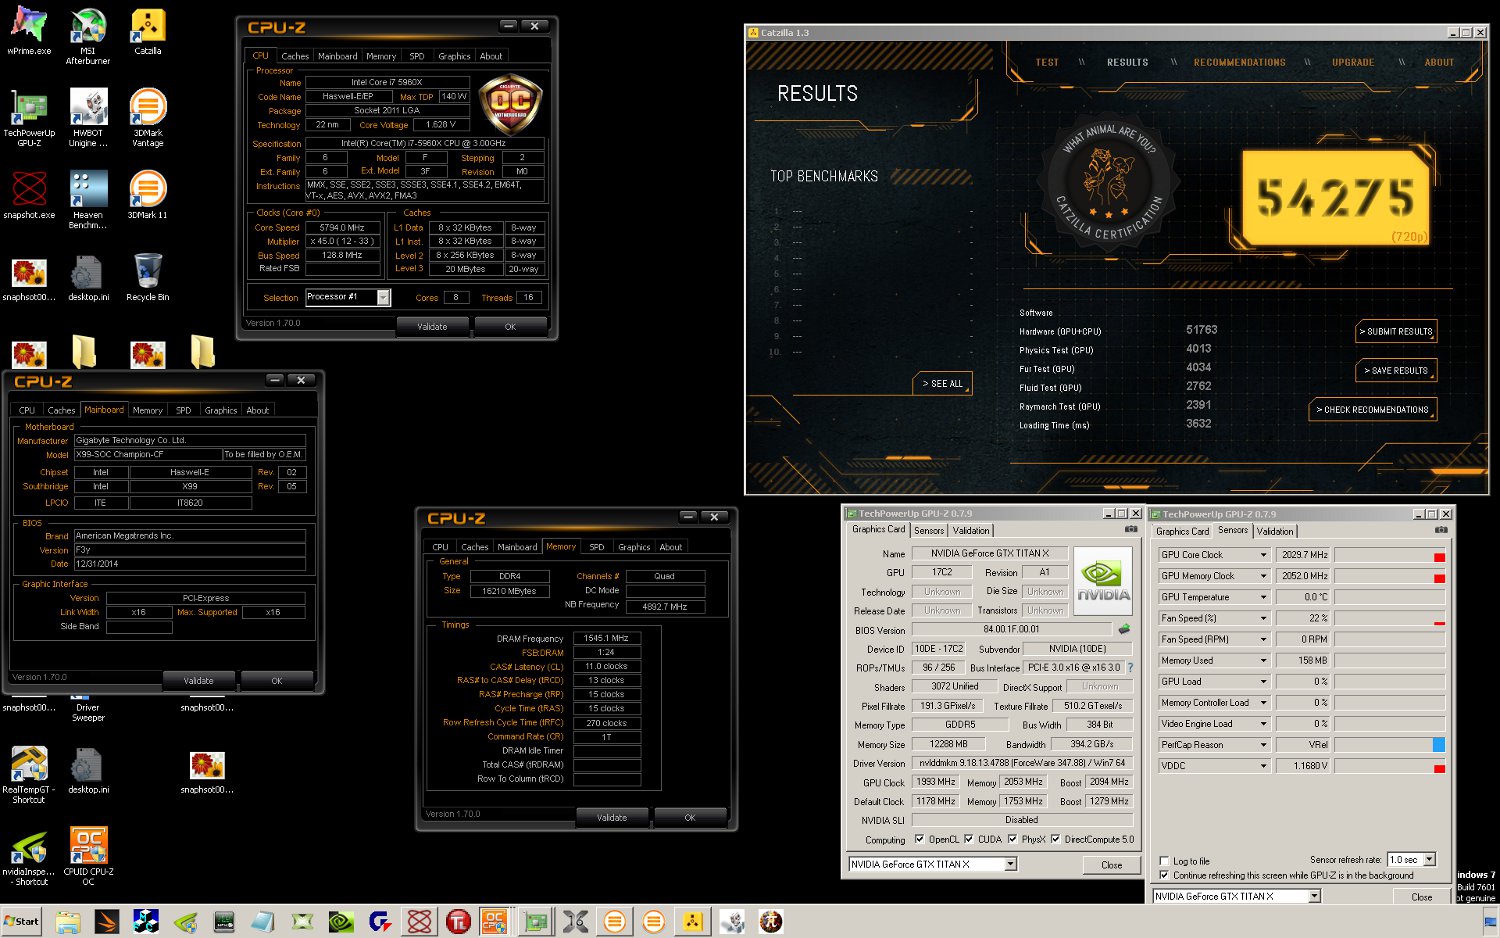Select the 3DMark 11 desktop icon
The image size is (1500, 938).
[x=148, y=195]
